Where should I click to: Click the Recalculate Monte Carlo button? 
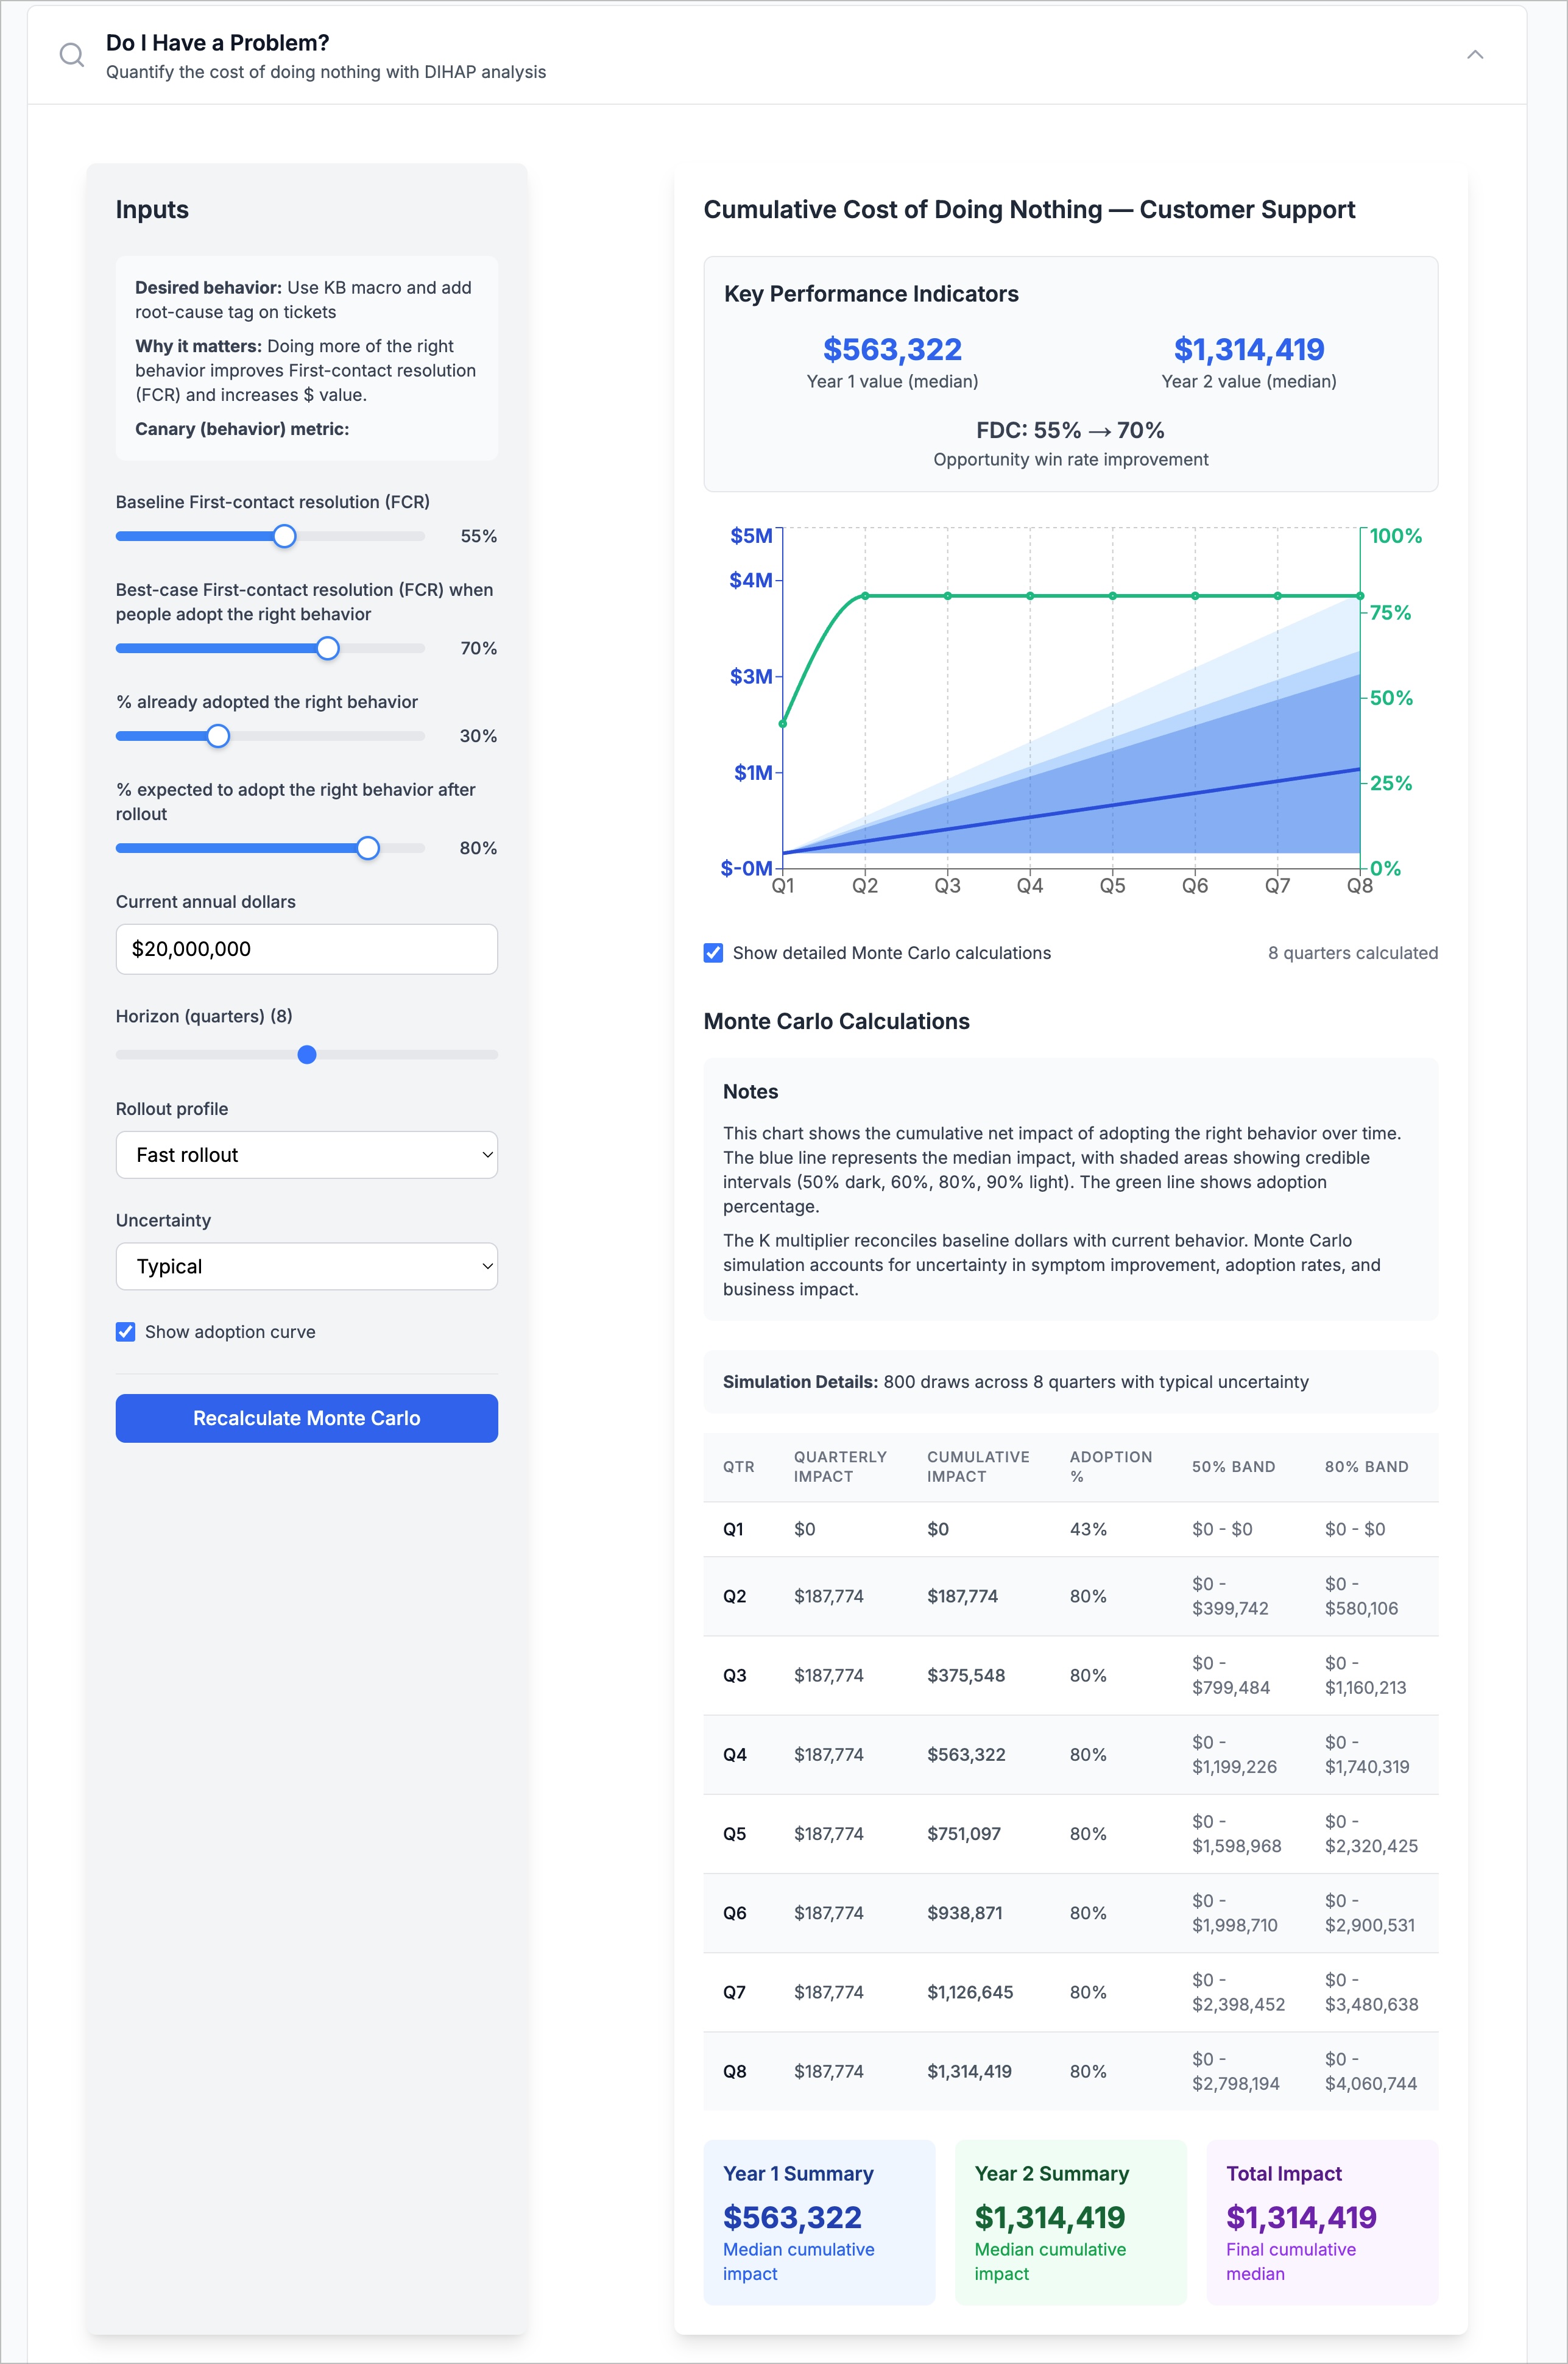pyautogui.click(x=306, y=1418)
